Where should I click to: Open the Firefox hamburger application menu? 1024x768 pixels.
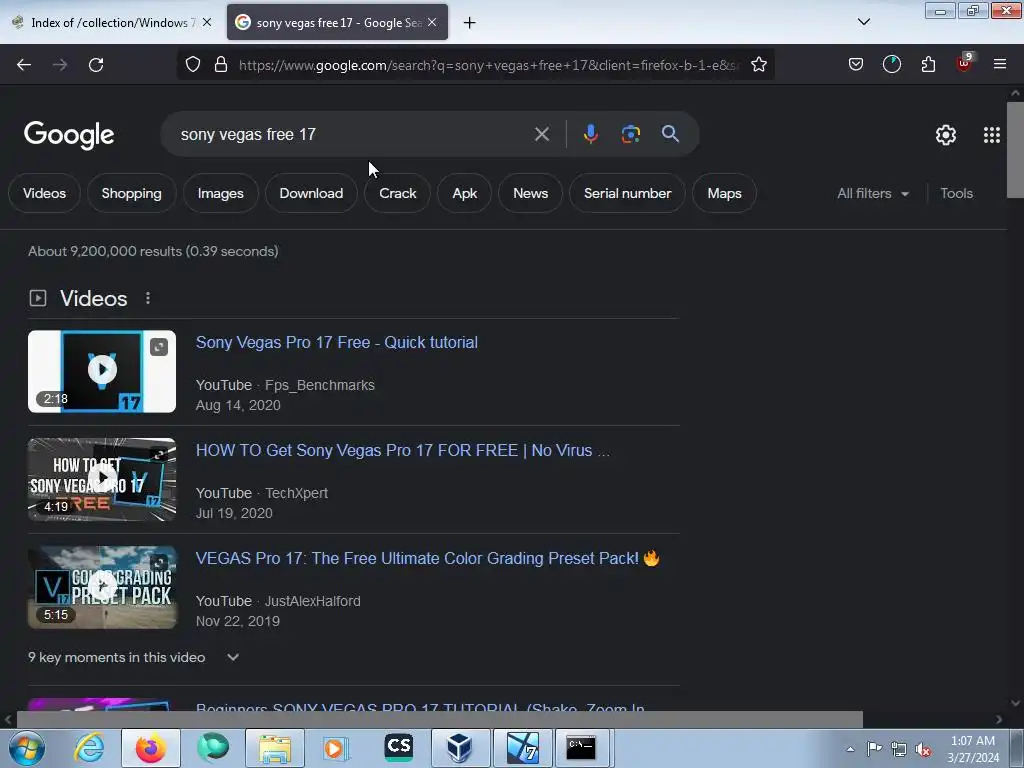point(1000,64)
